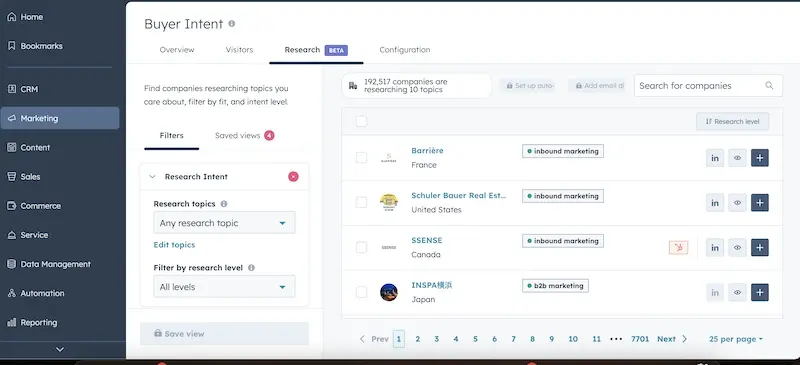Open the Service sidebar section
800x365 pixels.
click(x=28, y=235)
